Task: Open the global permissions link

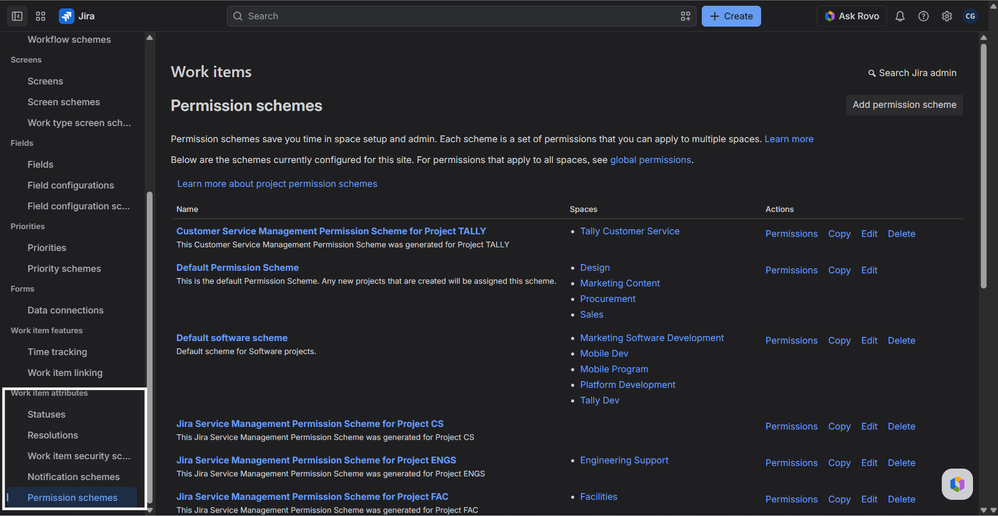Action: (x=650, y=160)
